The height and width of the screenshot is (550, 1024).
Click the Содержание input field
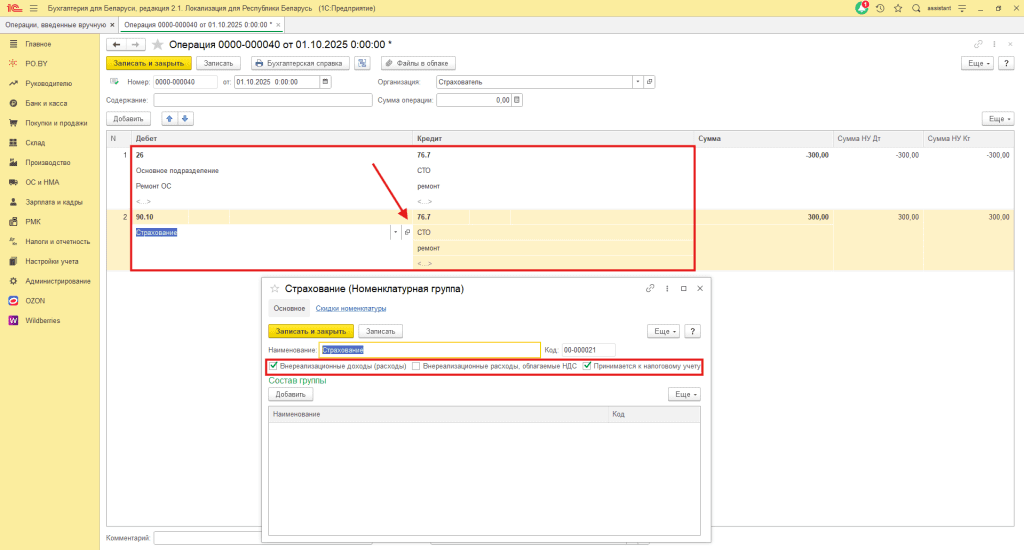(263, 100)
